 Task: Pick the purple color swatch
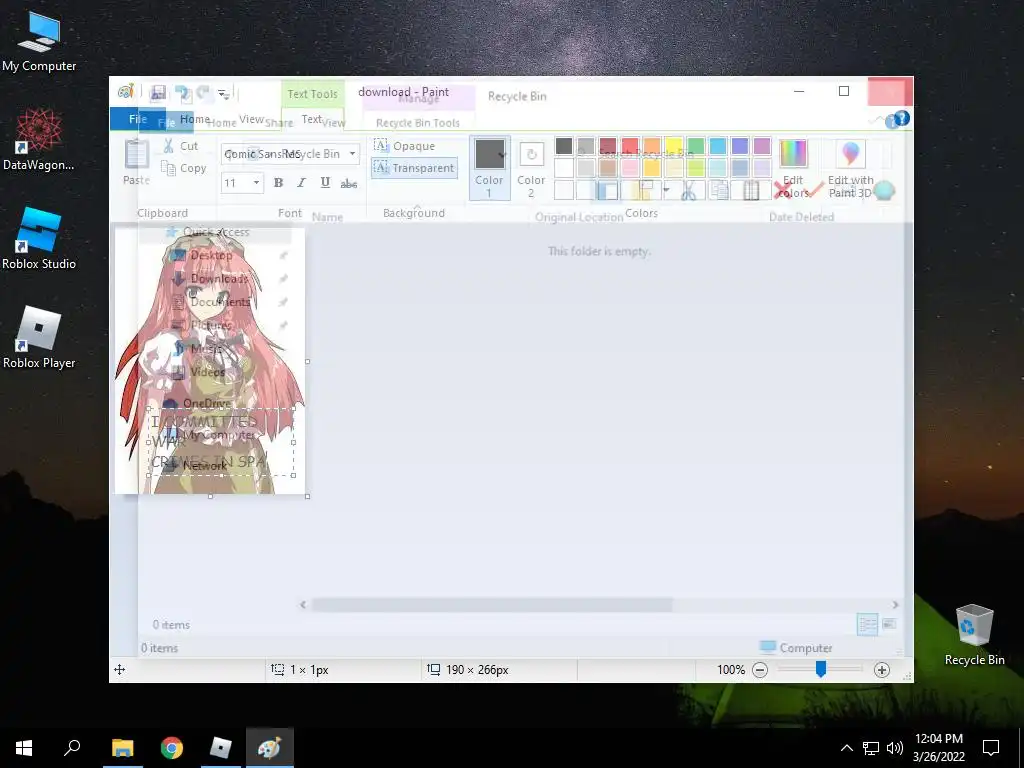tap(761, 146)
